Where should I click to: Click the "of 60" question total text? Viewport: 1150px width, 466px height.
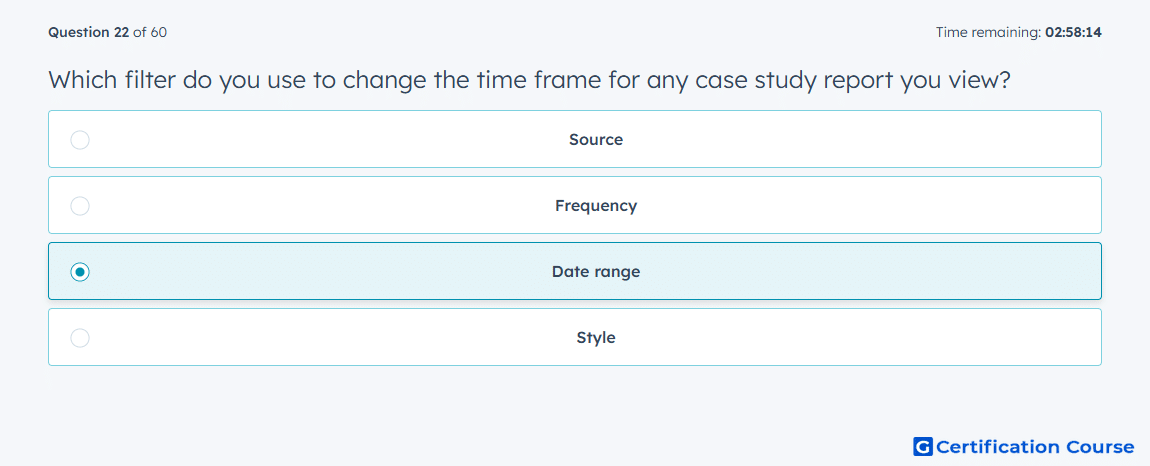pyautogui.click(x=150, y=32)
